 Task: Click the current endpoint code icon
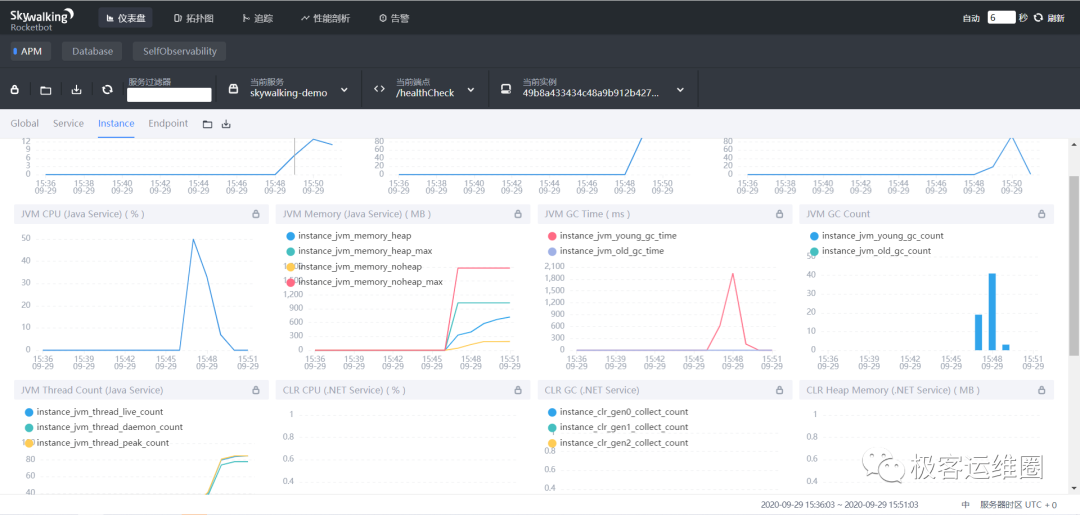[379, 89]
